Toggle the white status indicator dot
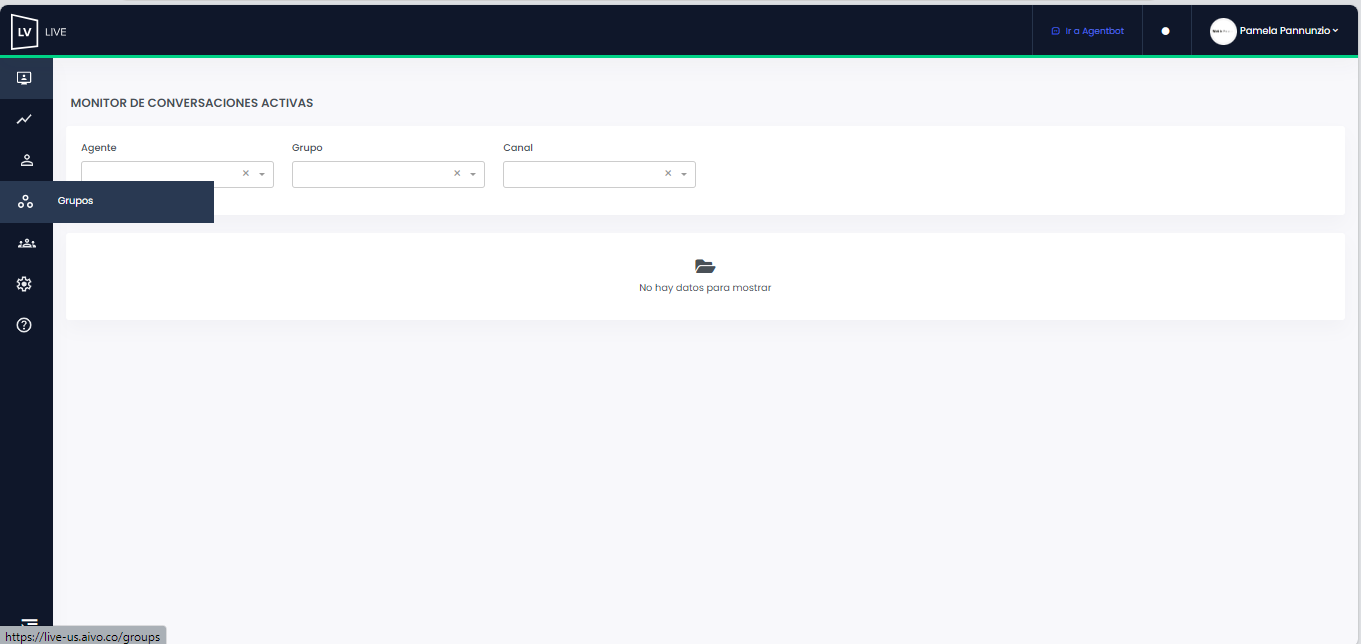Viewport: 1361px width, 644px height. click(x=1165, y=31)
